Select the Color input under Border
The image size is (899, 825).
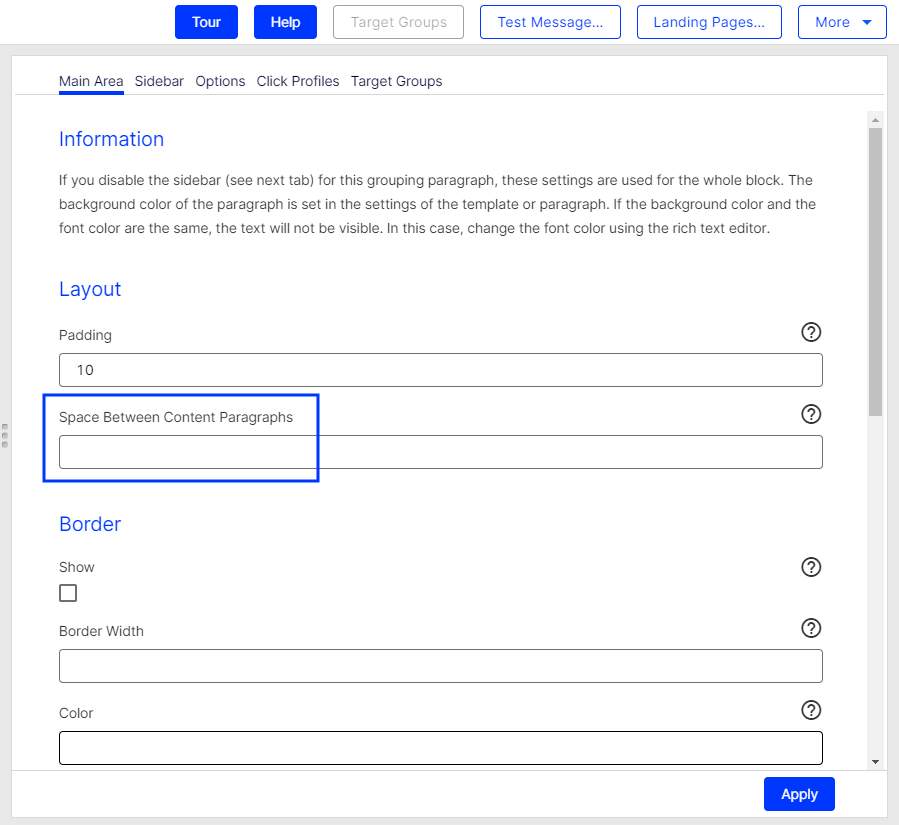coord(440,747)
